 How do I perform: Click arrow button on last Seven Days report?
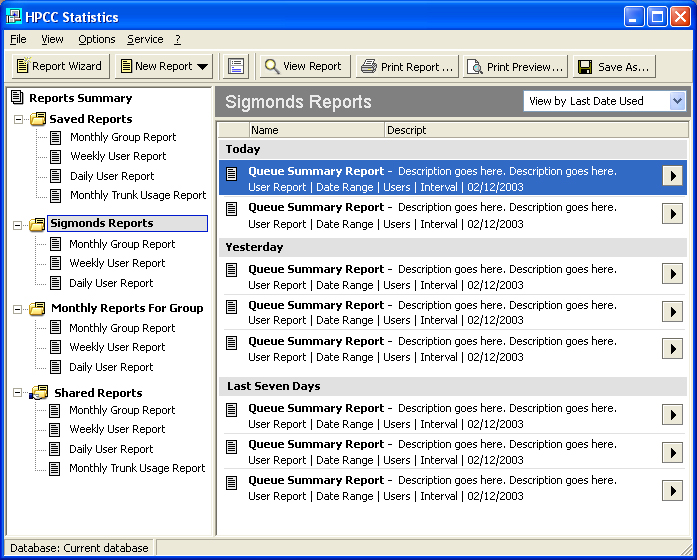pos(672,490)
